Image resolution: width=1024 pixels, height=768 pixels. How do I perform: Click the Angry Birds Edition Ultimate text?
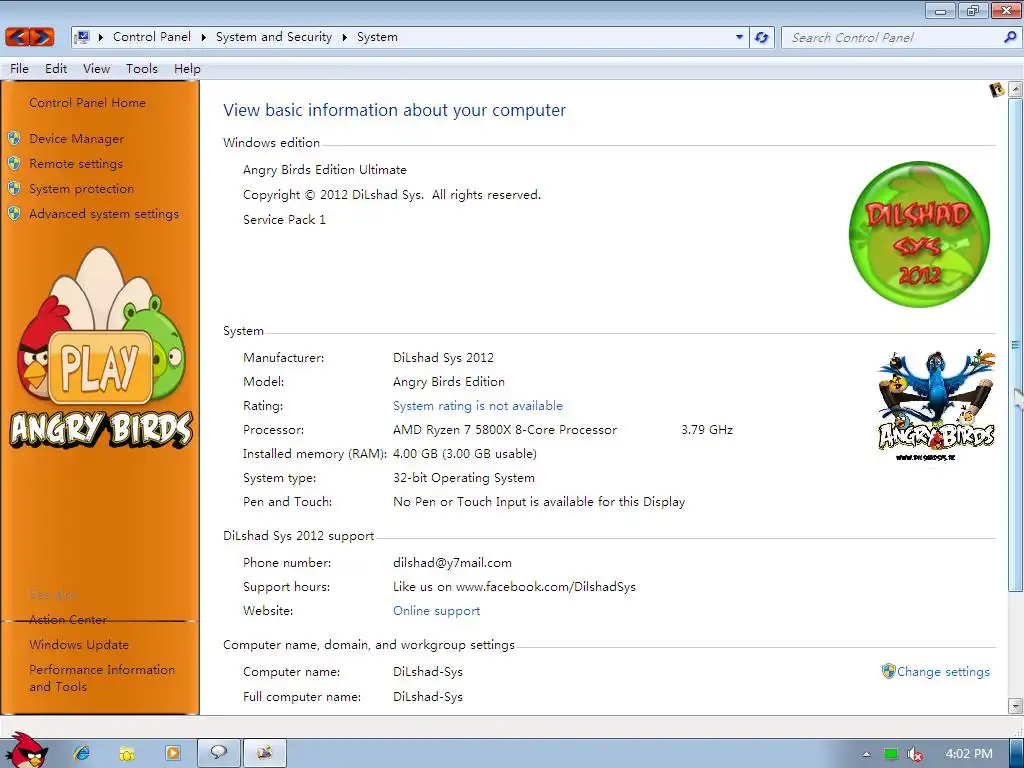click(x=325, y=169)
